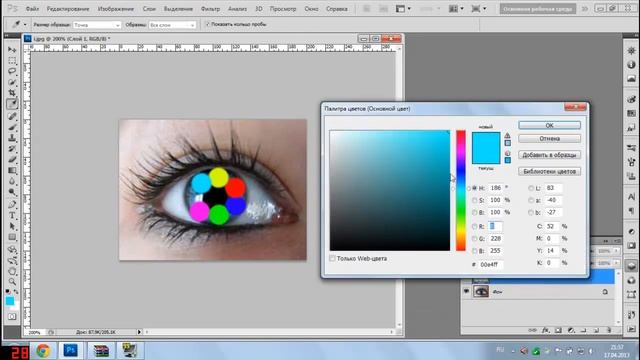Select the R red radio button
Viewport: 640px width, 360px height.
click(x=474, y=226)
